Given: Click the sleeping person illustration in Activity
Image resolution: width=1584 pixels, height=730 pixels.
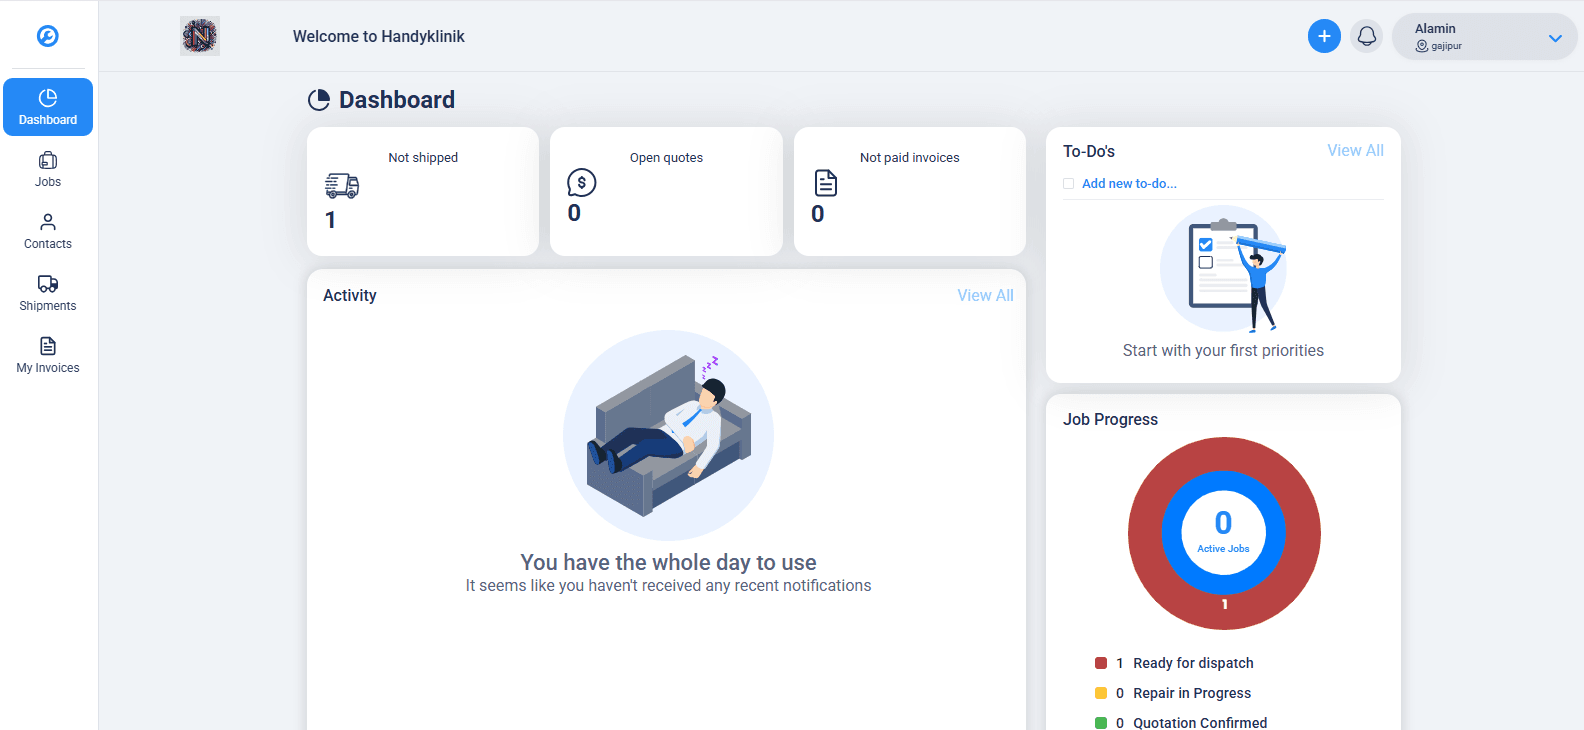Looking at the screenshot, I should pos(668,435).
